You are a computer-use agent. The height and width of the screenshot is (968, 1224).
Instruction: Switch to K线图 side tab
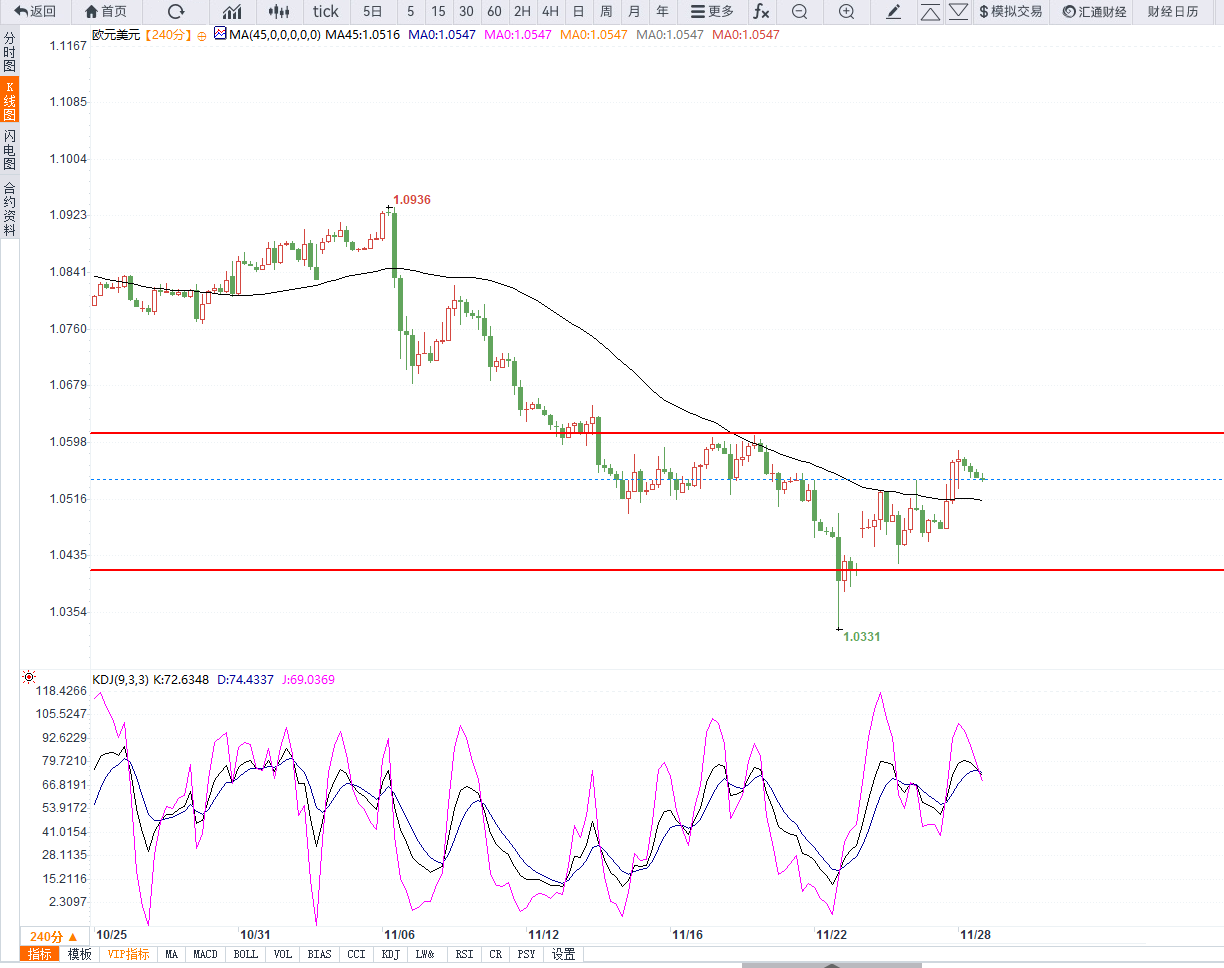click(x=9, y=101)
